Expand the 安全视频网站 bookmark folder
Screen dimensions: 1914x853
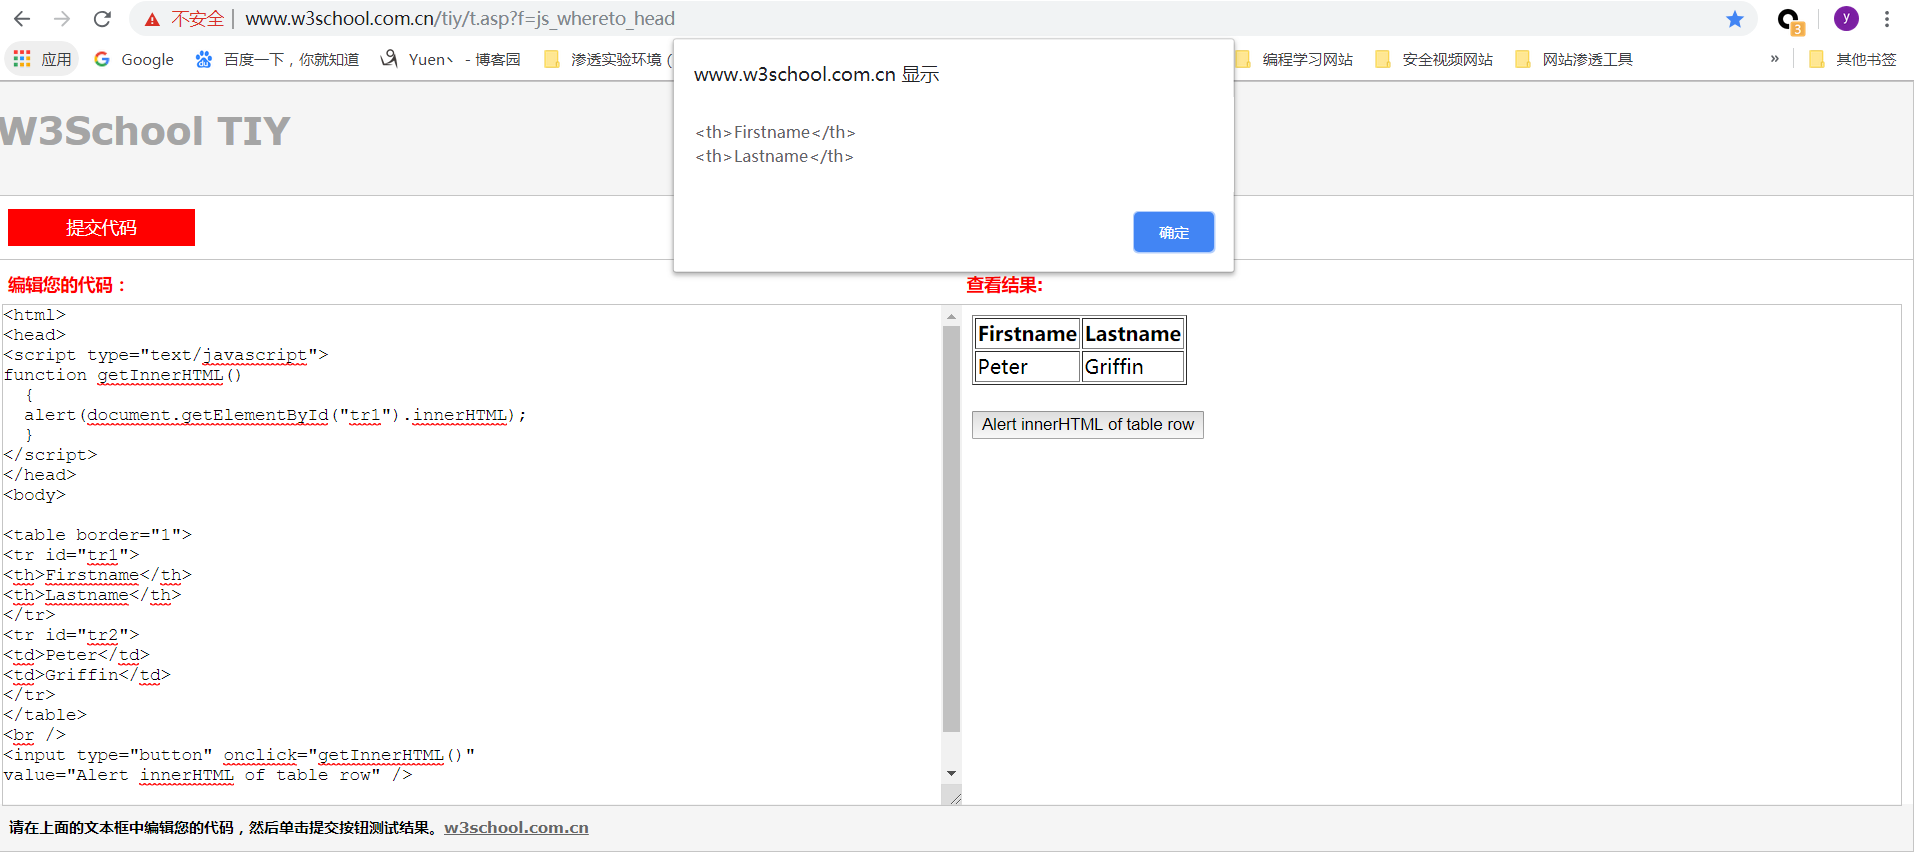click(x=1434, y=60)
